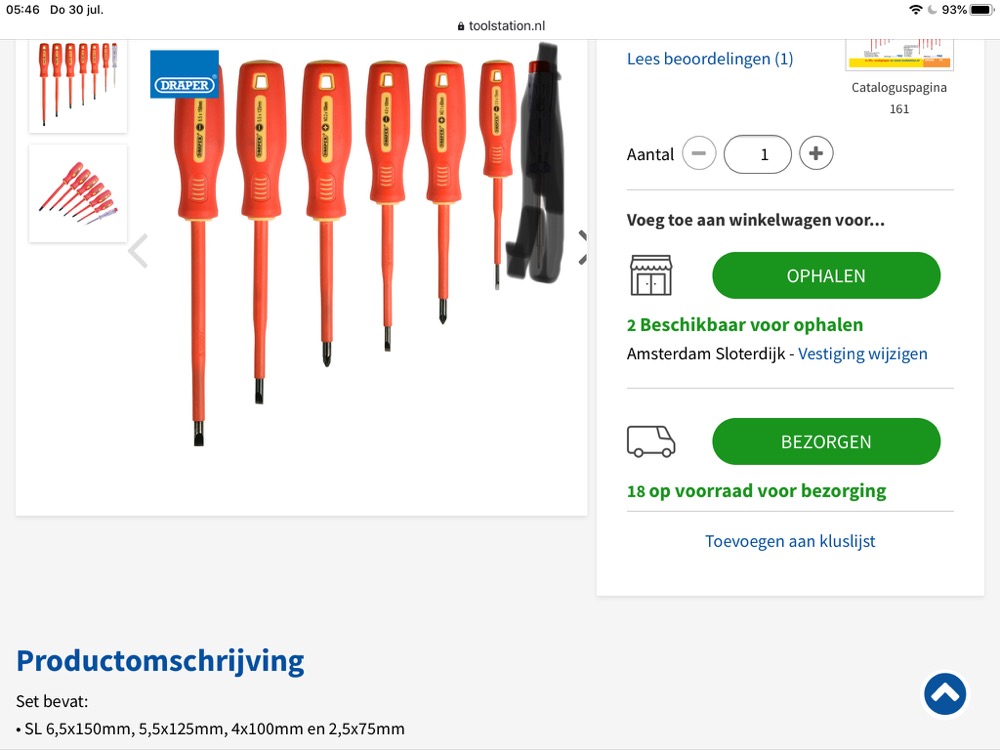Go to previous product image arrow

click(x=138, y=251)
